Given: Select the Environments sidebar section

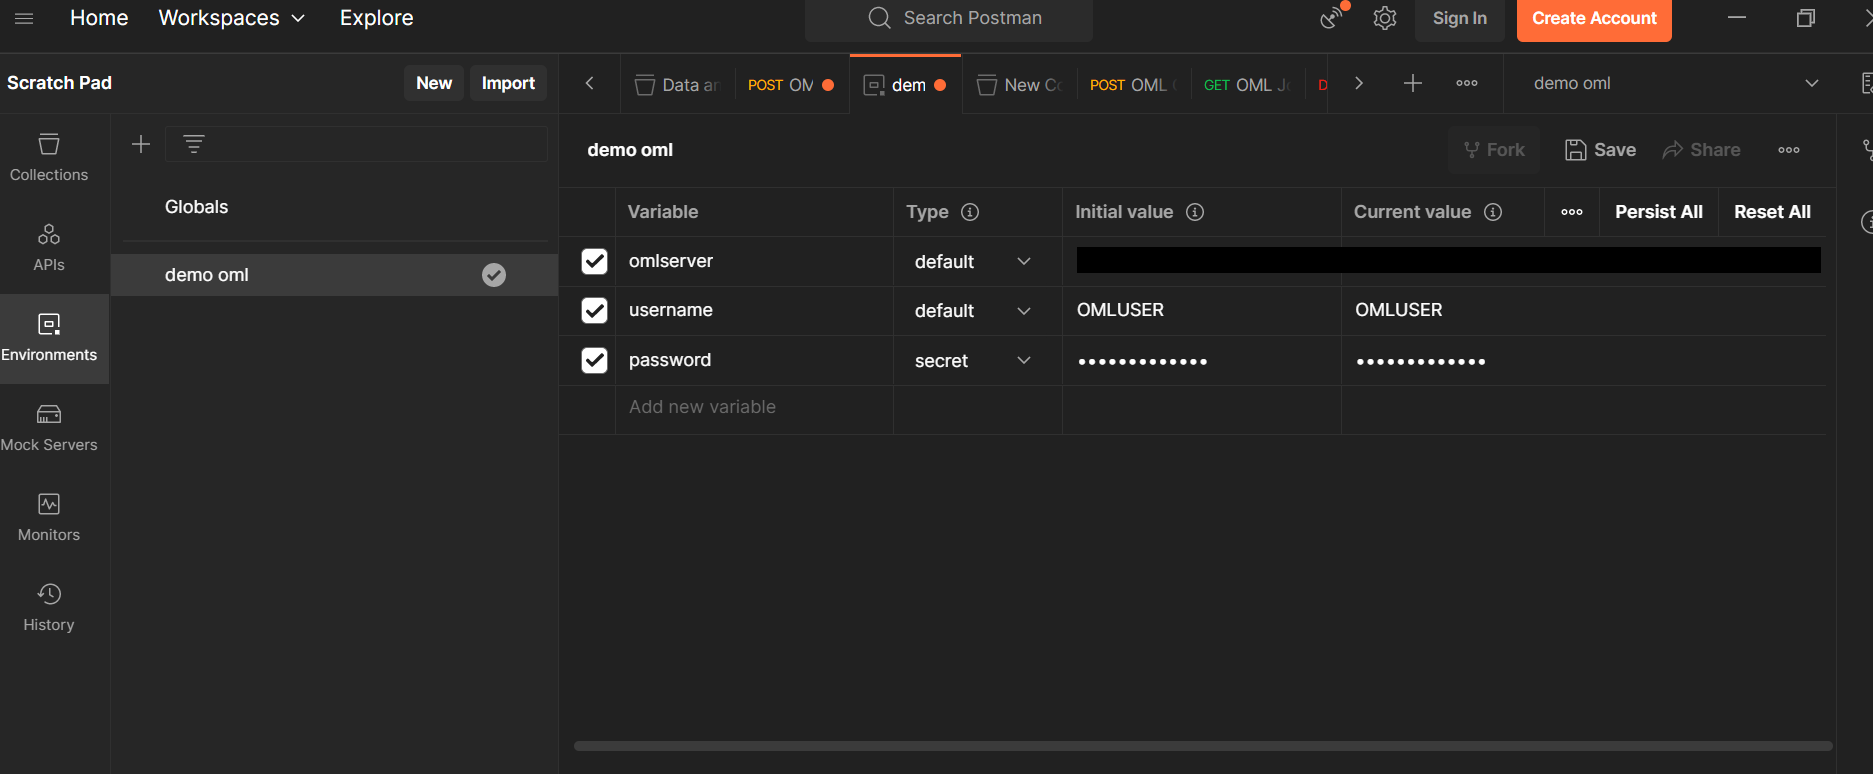Looking at the screenshot, I should [x=49, y=338].
